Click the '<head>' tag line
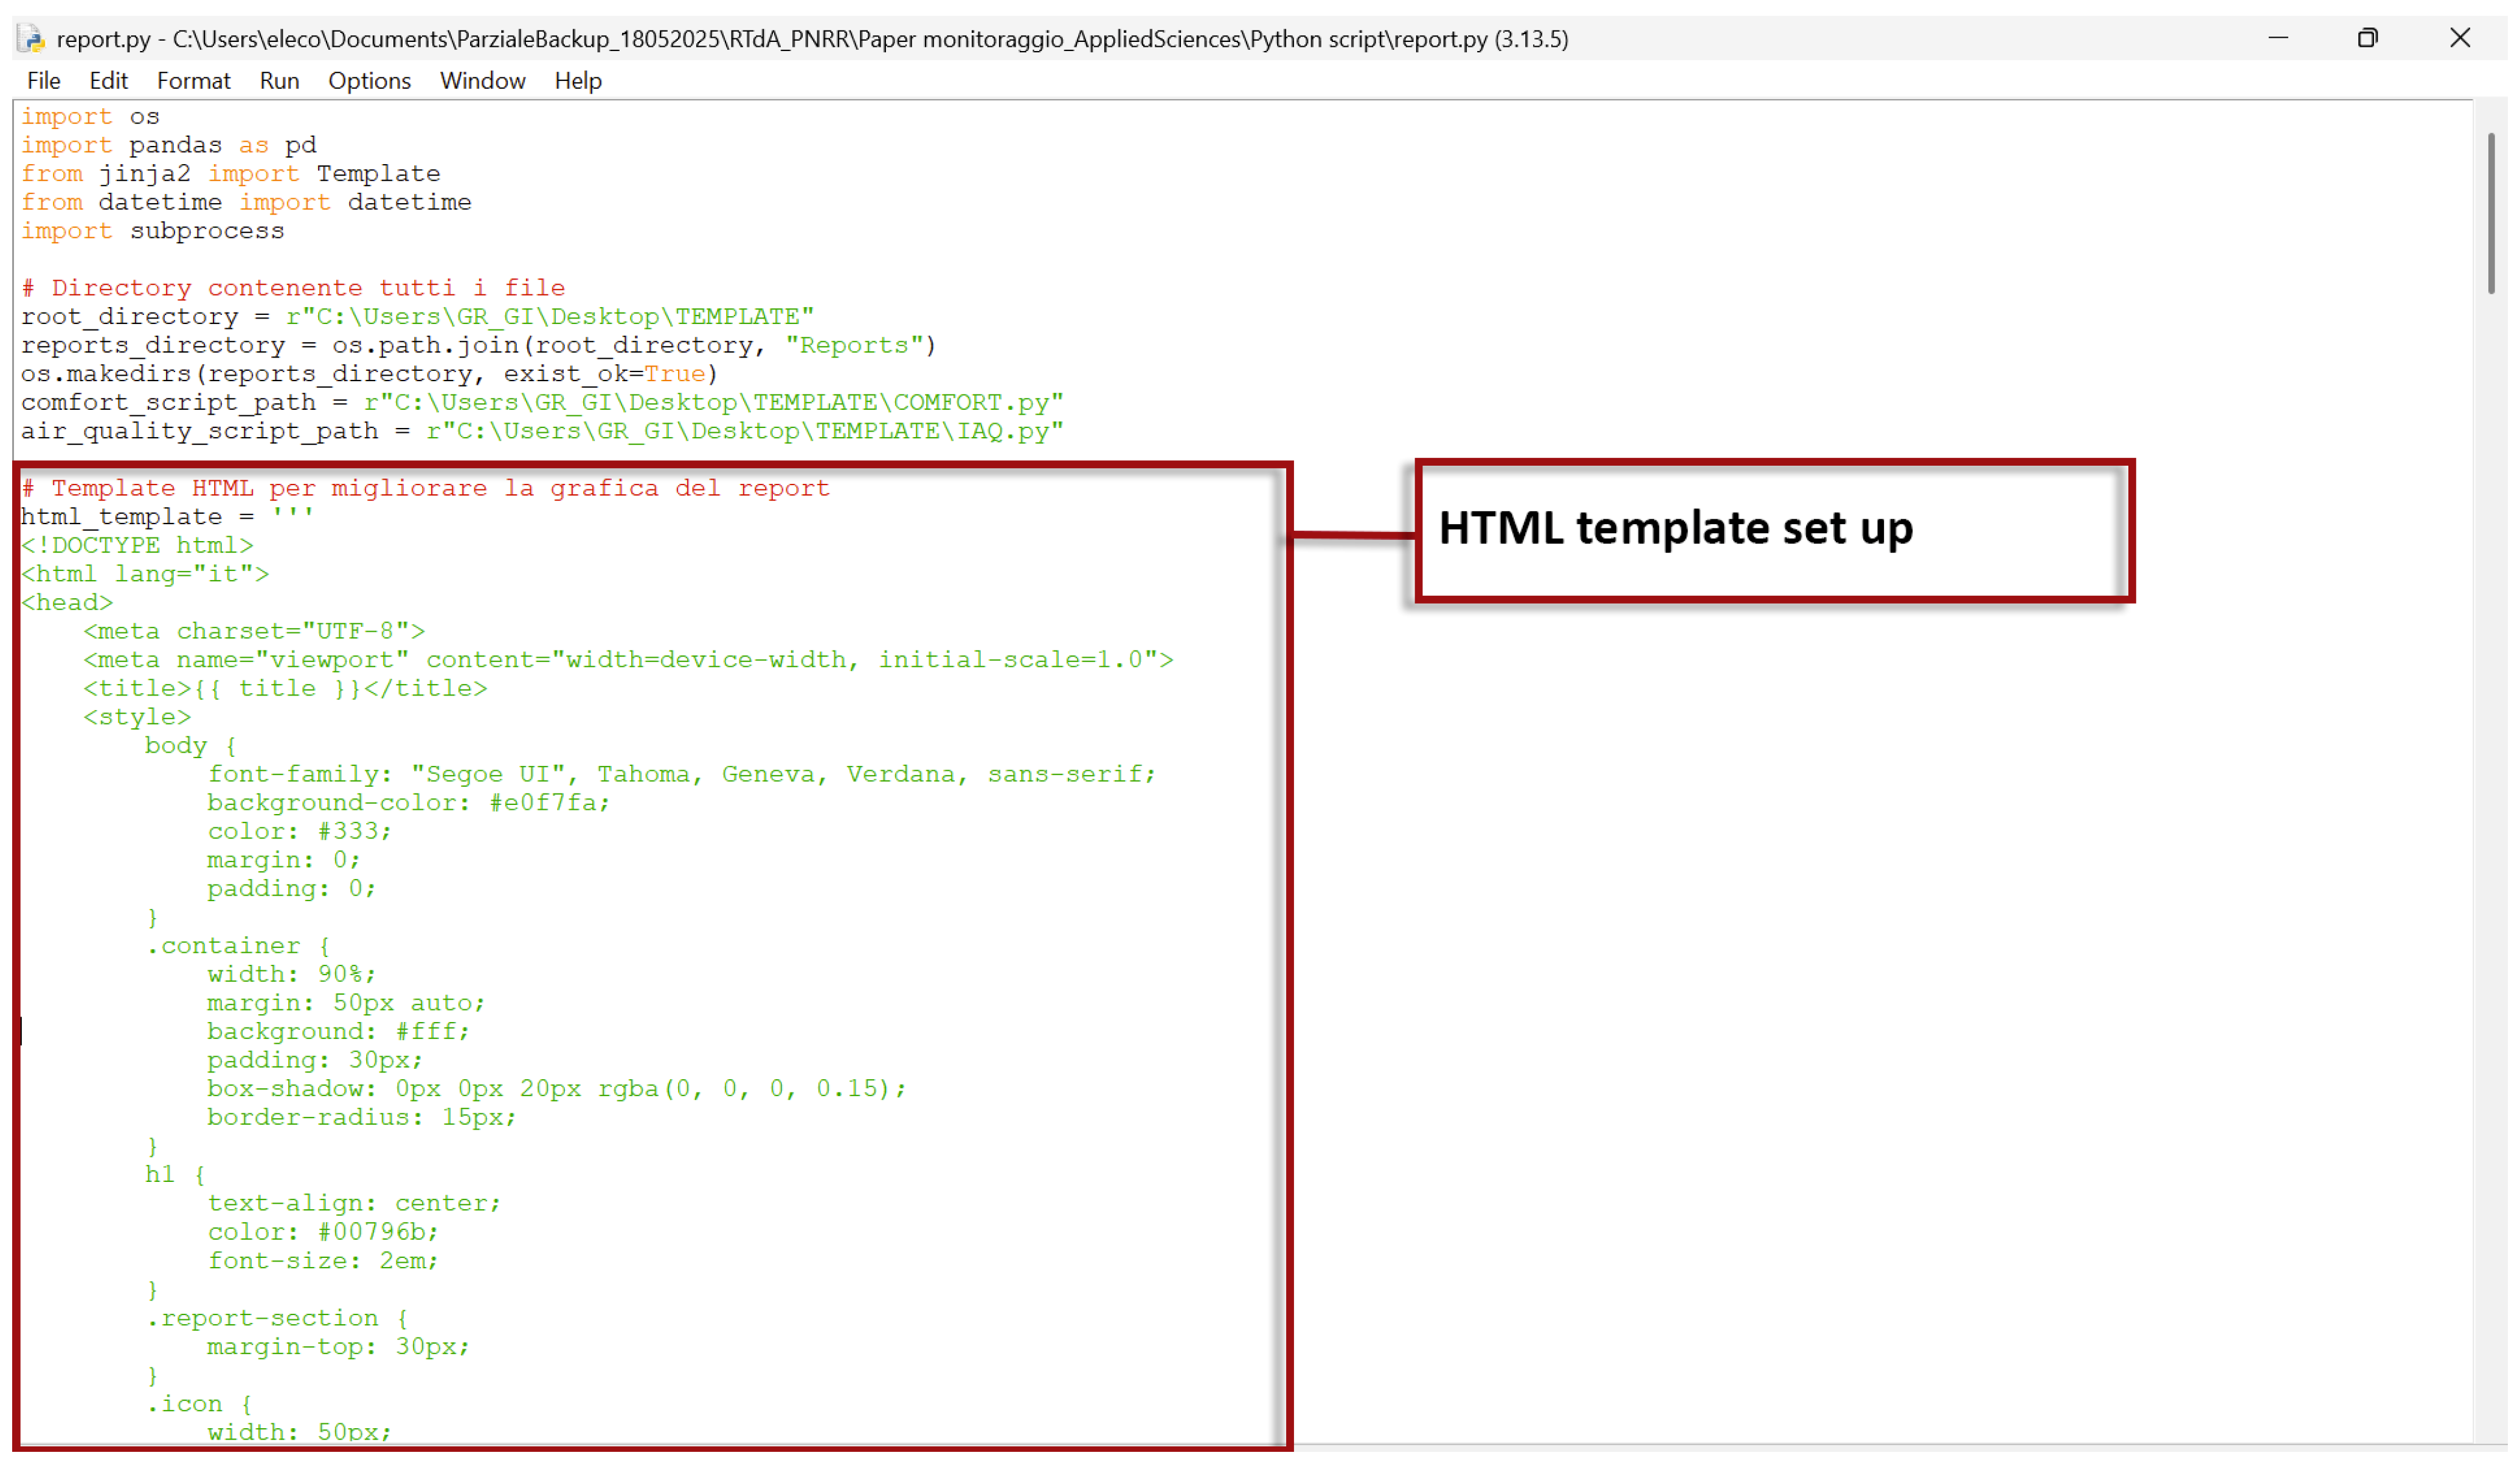 coord(67,603)
